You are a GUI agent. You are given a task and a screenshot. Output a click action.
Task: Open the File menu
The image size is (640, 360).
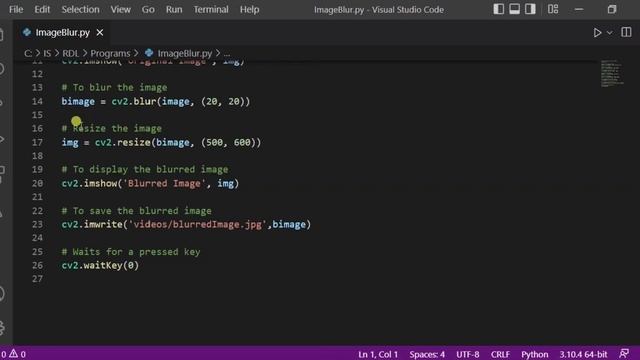tap(16, 9)
